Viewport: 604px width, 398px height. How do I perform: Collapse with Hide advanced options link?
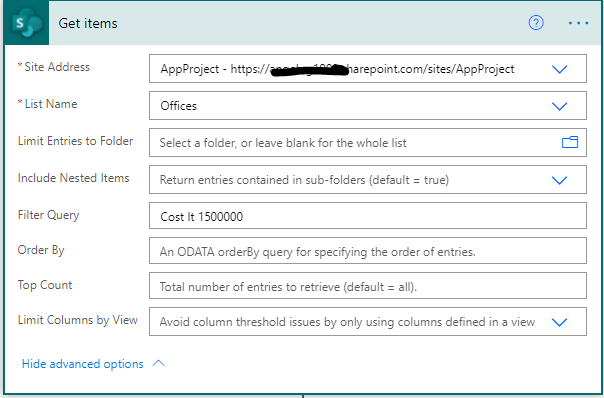[82, 364]
